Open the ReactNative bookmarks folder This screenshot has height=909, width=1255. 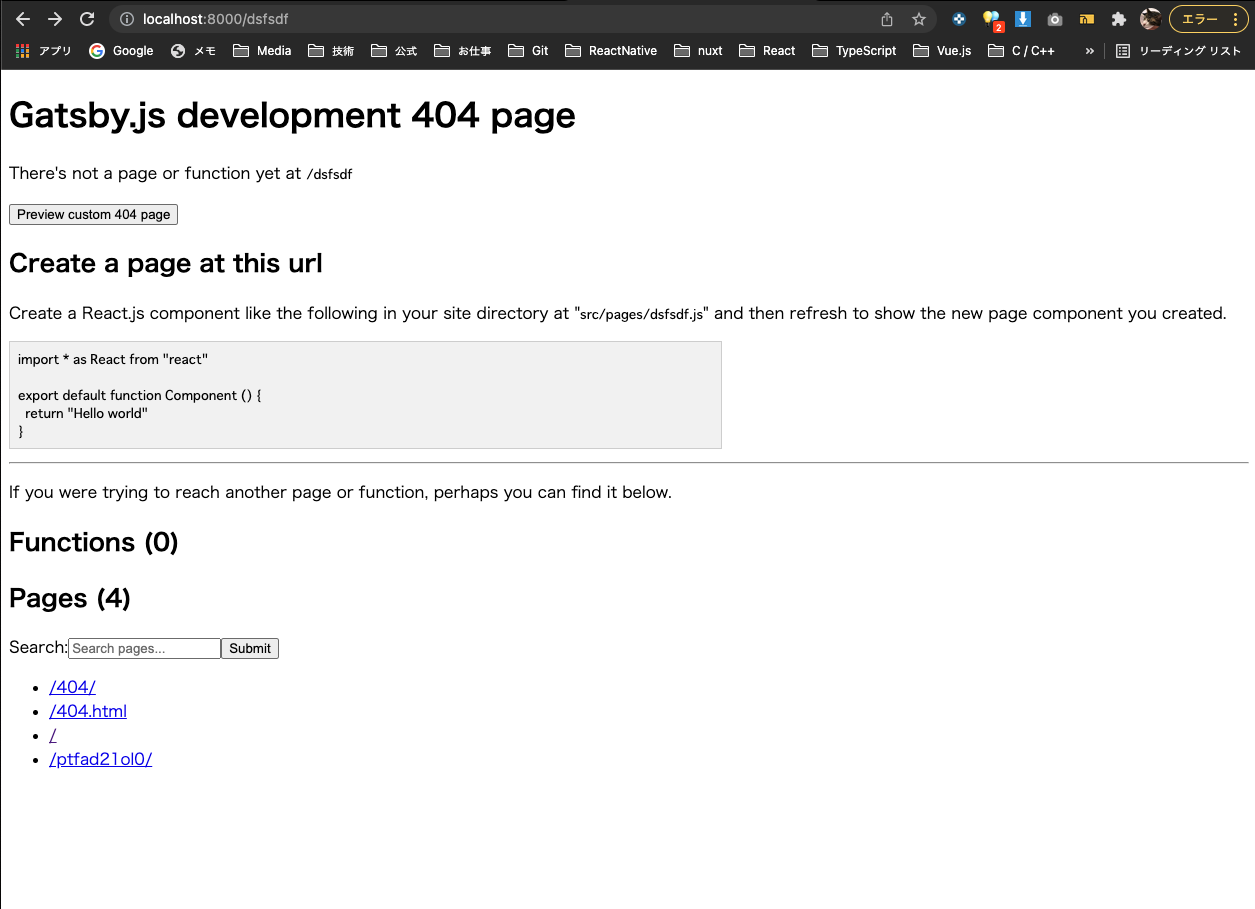(611, 51)
